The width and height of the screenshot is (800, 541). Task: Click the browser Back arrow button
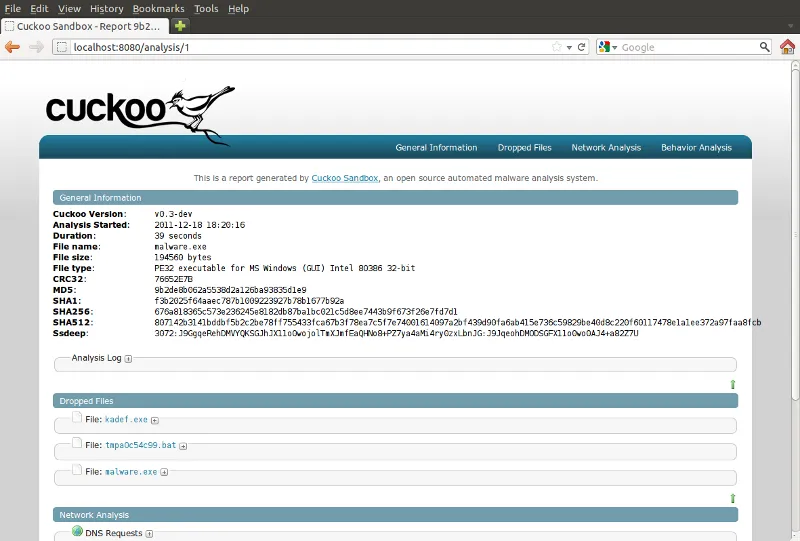click(x=12, y=47)
